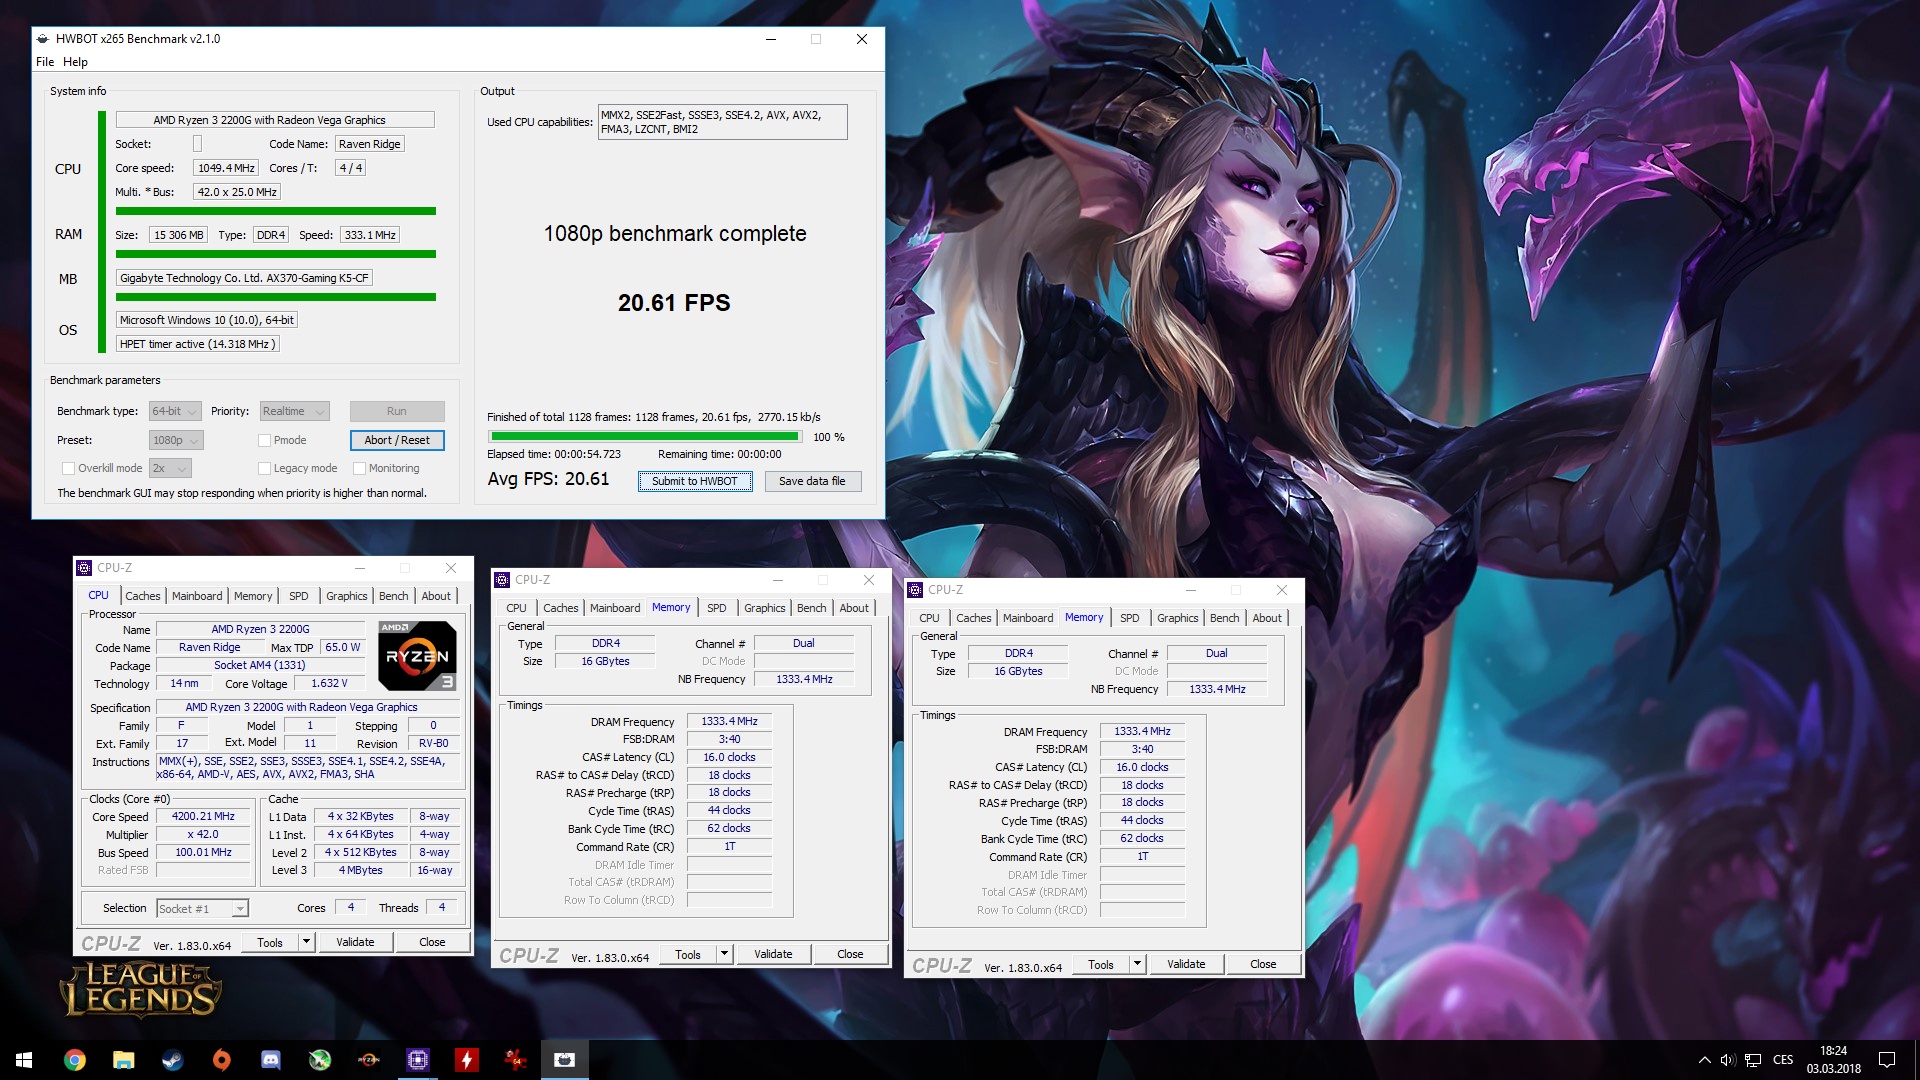Click the 20.61 FPS result text
The height and width of the screenshot is (1080, 1920).
(x=674, y=303)
